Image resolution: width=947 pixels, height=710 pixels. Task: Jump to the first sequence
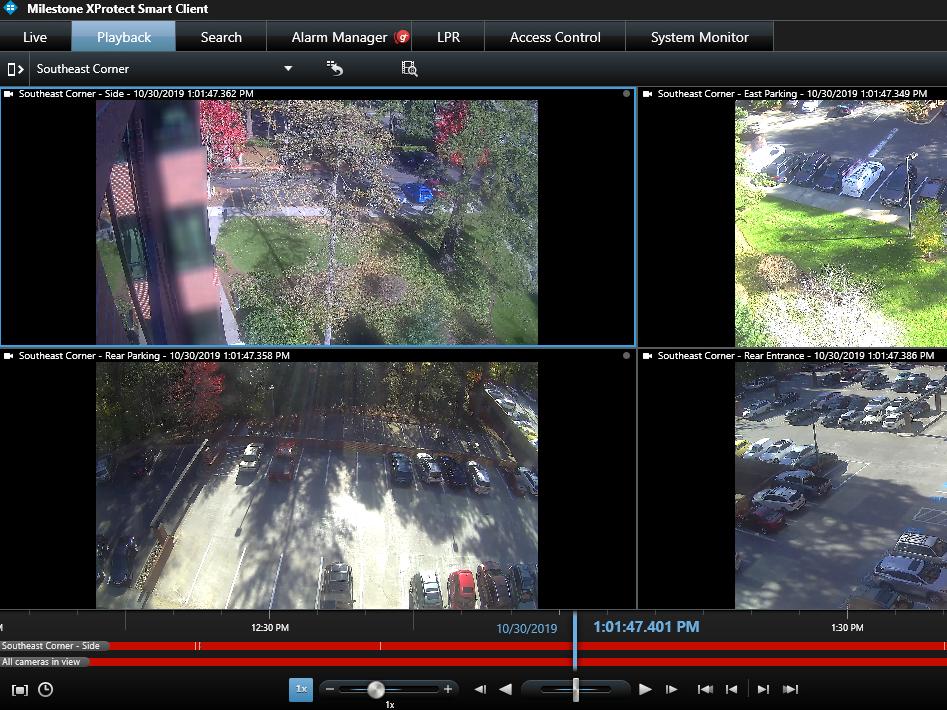tap(705, 689)
